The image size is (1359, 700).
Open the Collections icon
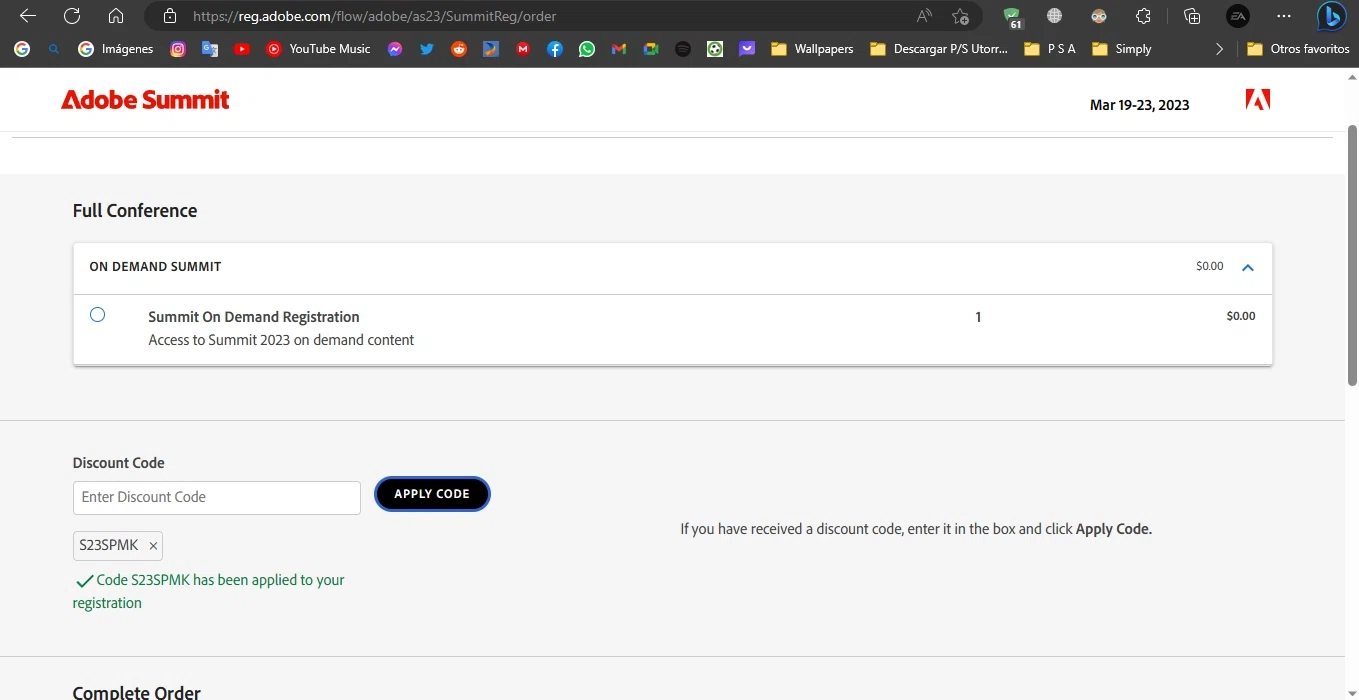[x=1191, y=16]
